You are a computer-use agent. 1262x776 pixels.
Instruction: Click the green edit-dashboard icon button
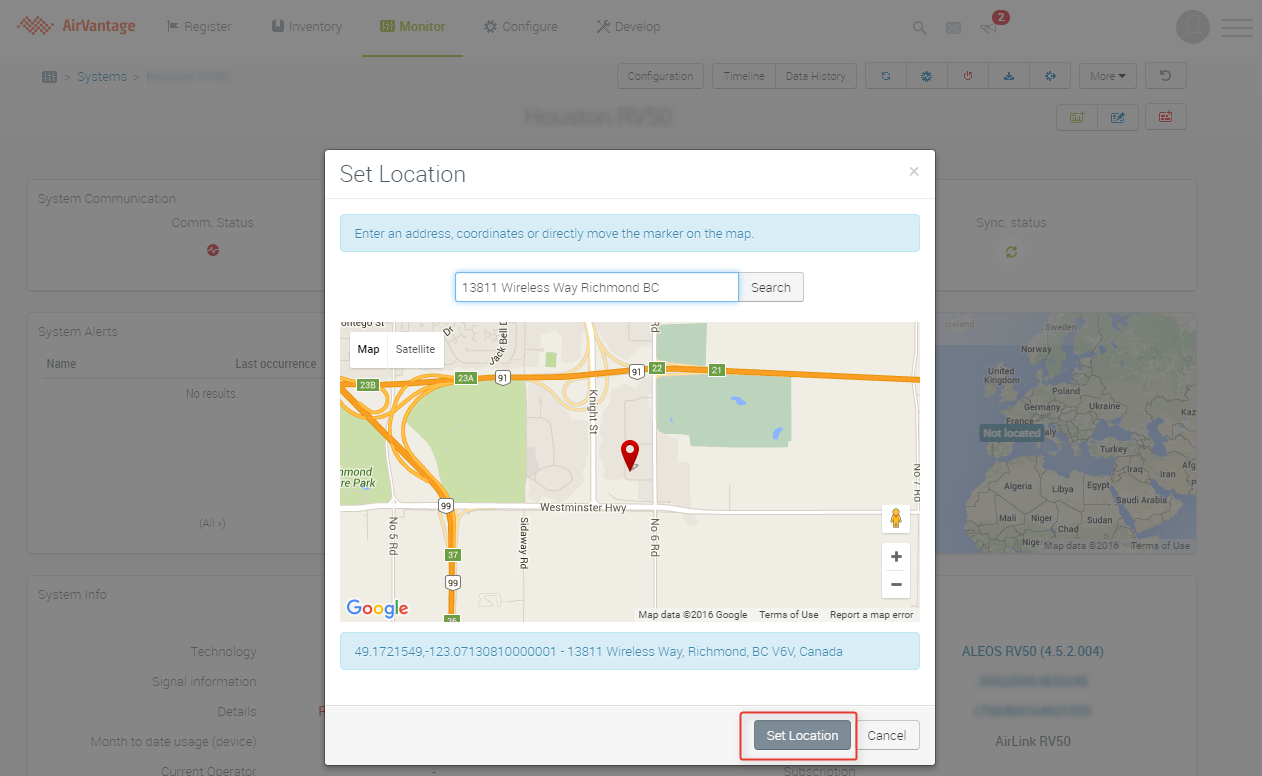click(1077, 117)
